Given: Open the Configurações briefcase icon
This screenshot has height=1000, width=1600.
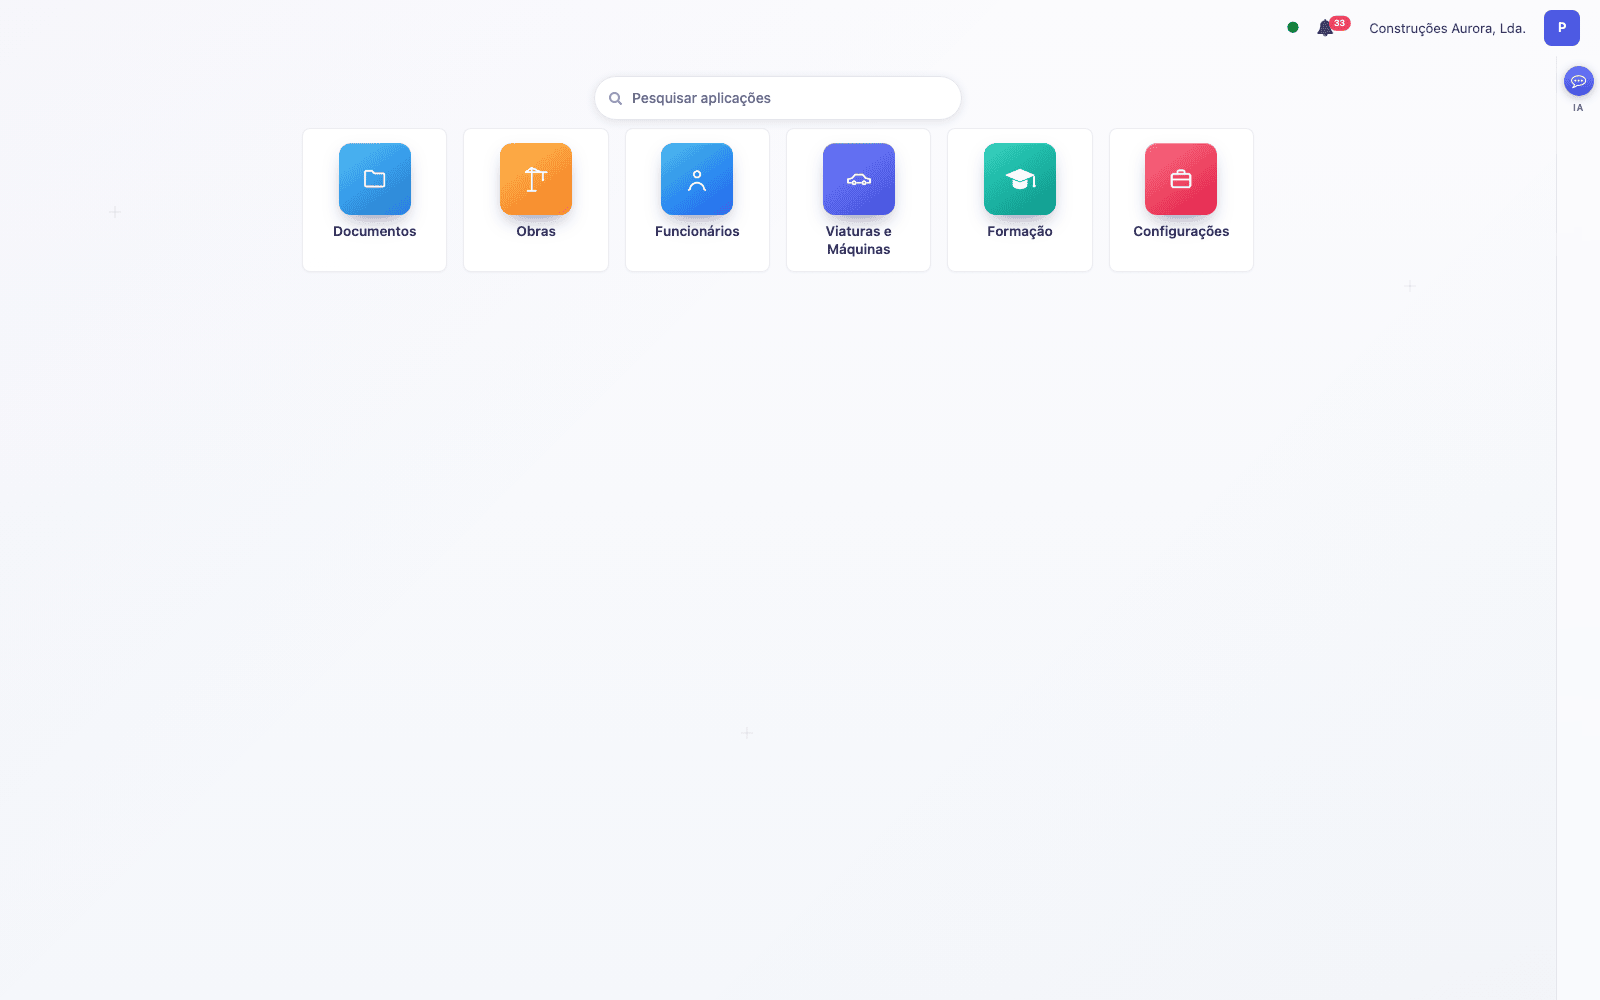Looking at the screenshot, I should tap(1181, 179).
